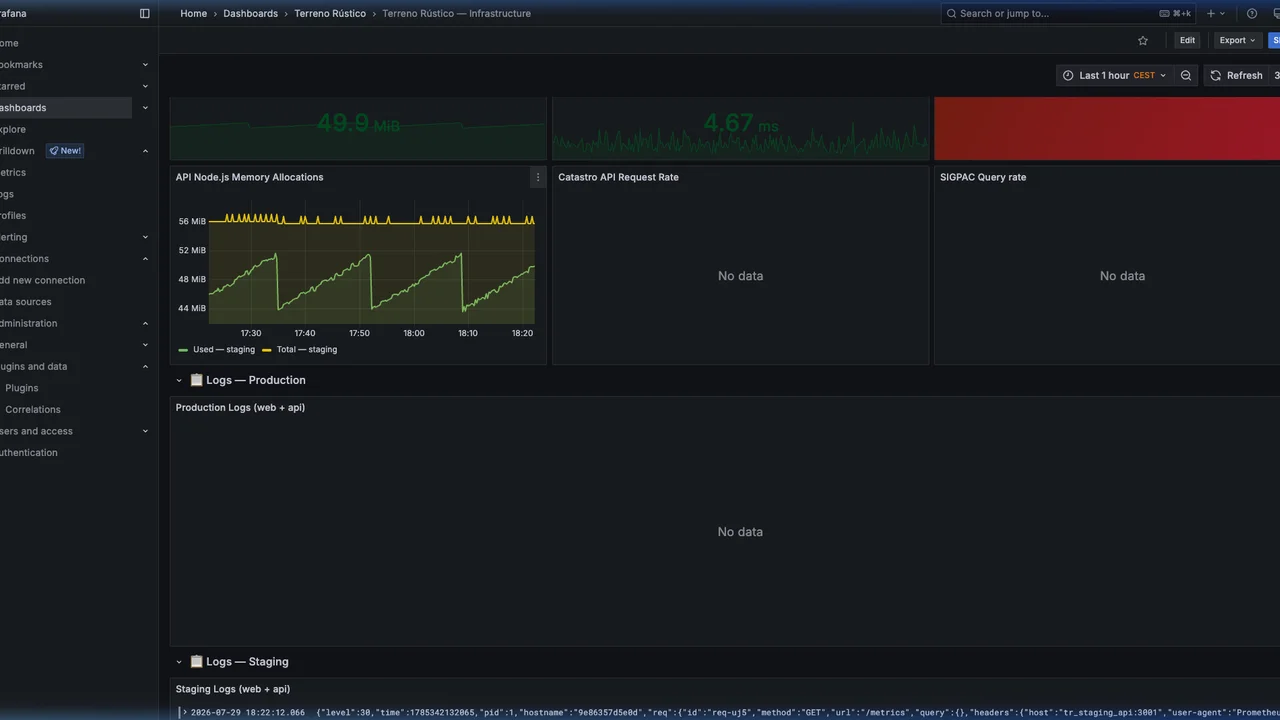Screen dimensions: 1280x720
Task: Expand the Starred sidebar section
Action: pyautogui.click(x=145, y=87)
